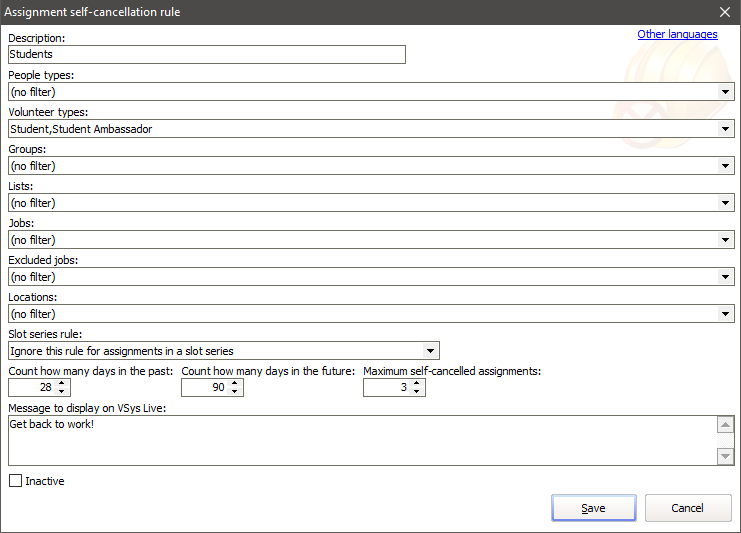
Task: Close the Assignment self-cancellation rule dialog
Action: pyautogui.click(x=725, y=12)
